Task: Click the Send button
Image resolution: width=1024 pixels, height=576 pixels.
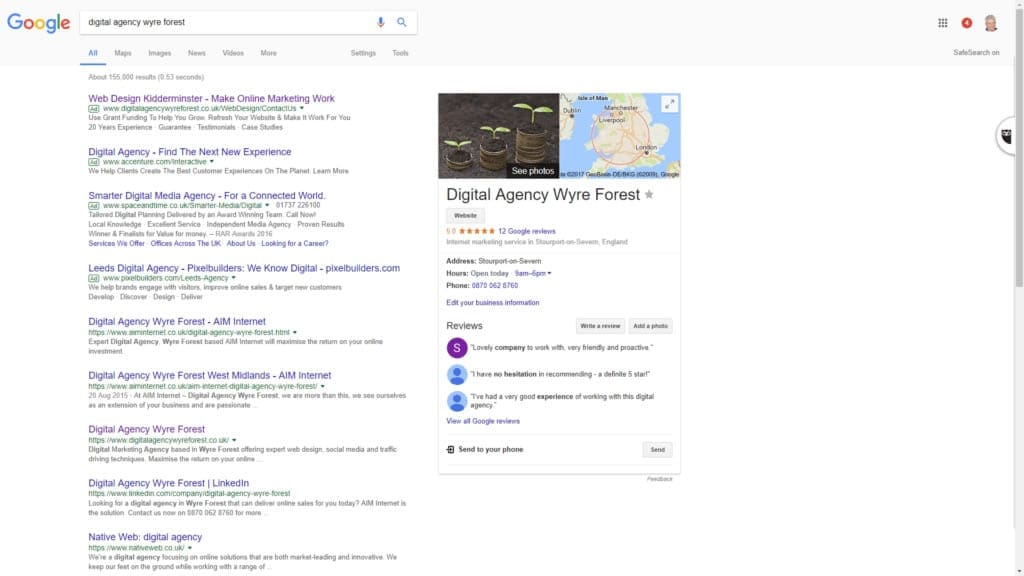Action: (658, 449)
